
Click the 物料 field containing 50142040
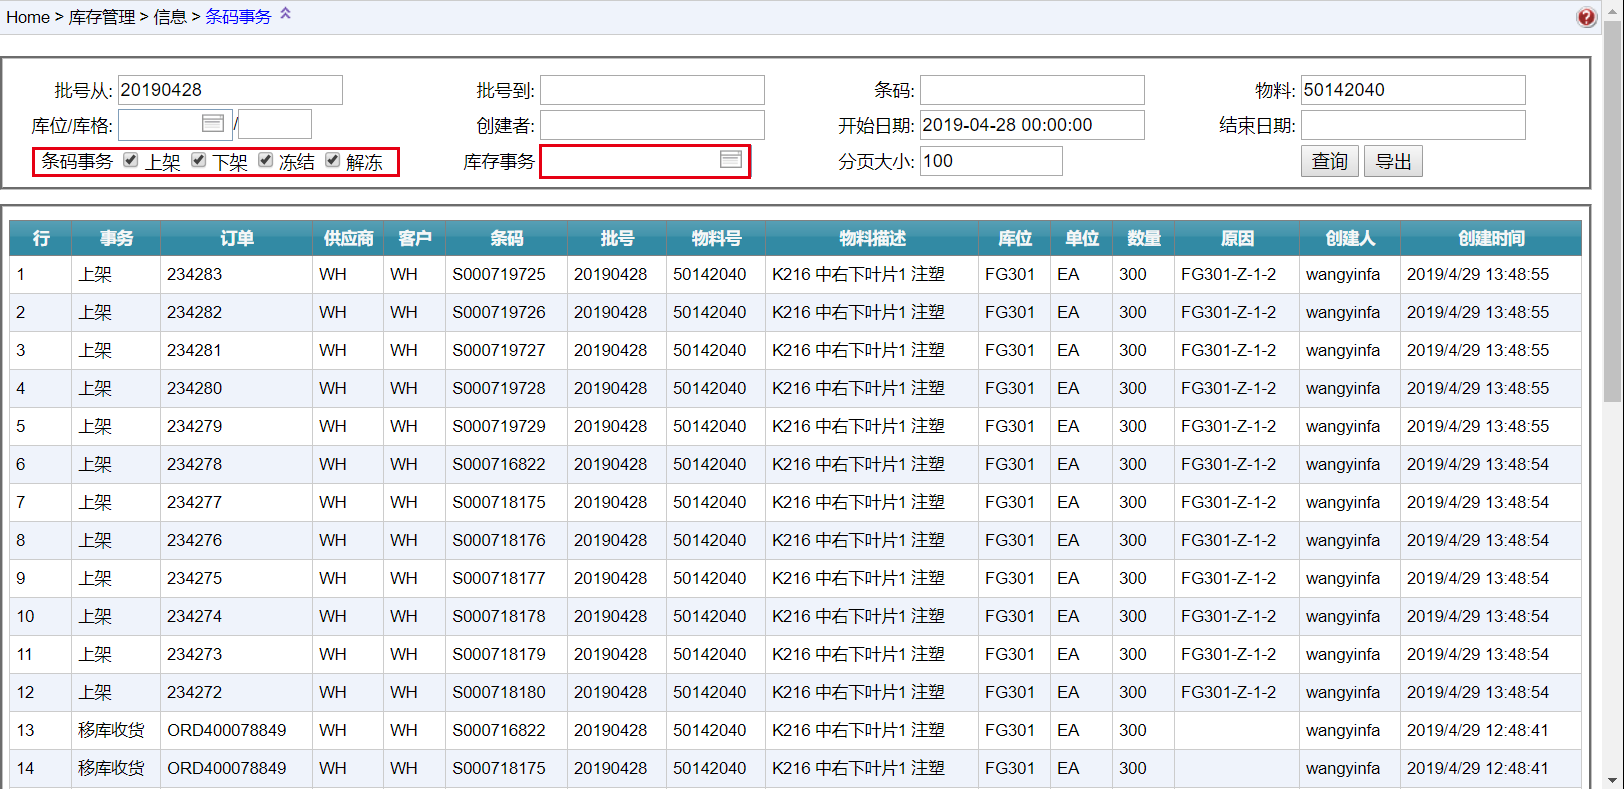click(x=1412, y=90)
